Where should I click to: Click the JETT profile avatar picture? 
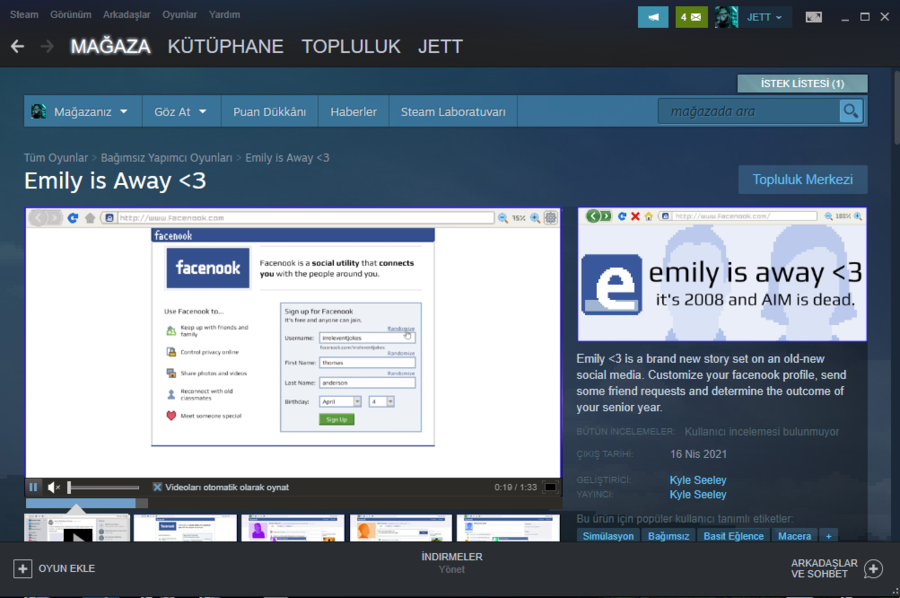(x=726, y=17)
